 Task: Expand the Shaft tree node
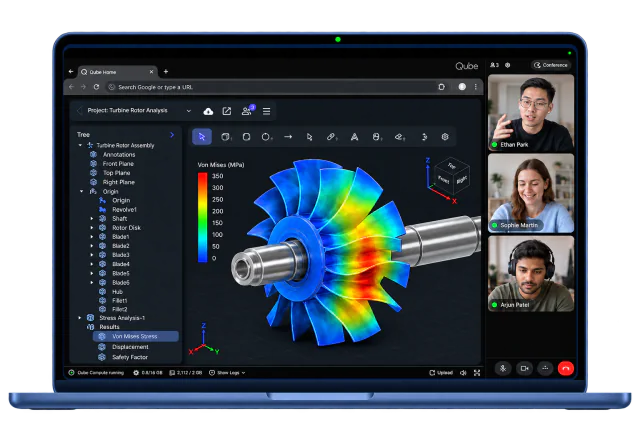(91, 219)
